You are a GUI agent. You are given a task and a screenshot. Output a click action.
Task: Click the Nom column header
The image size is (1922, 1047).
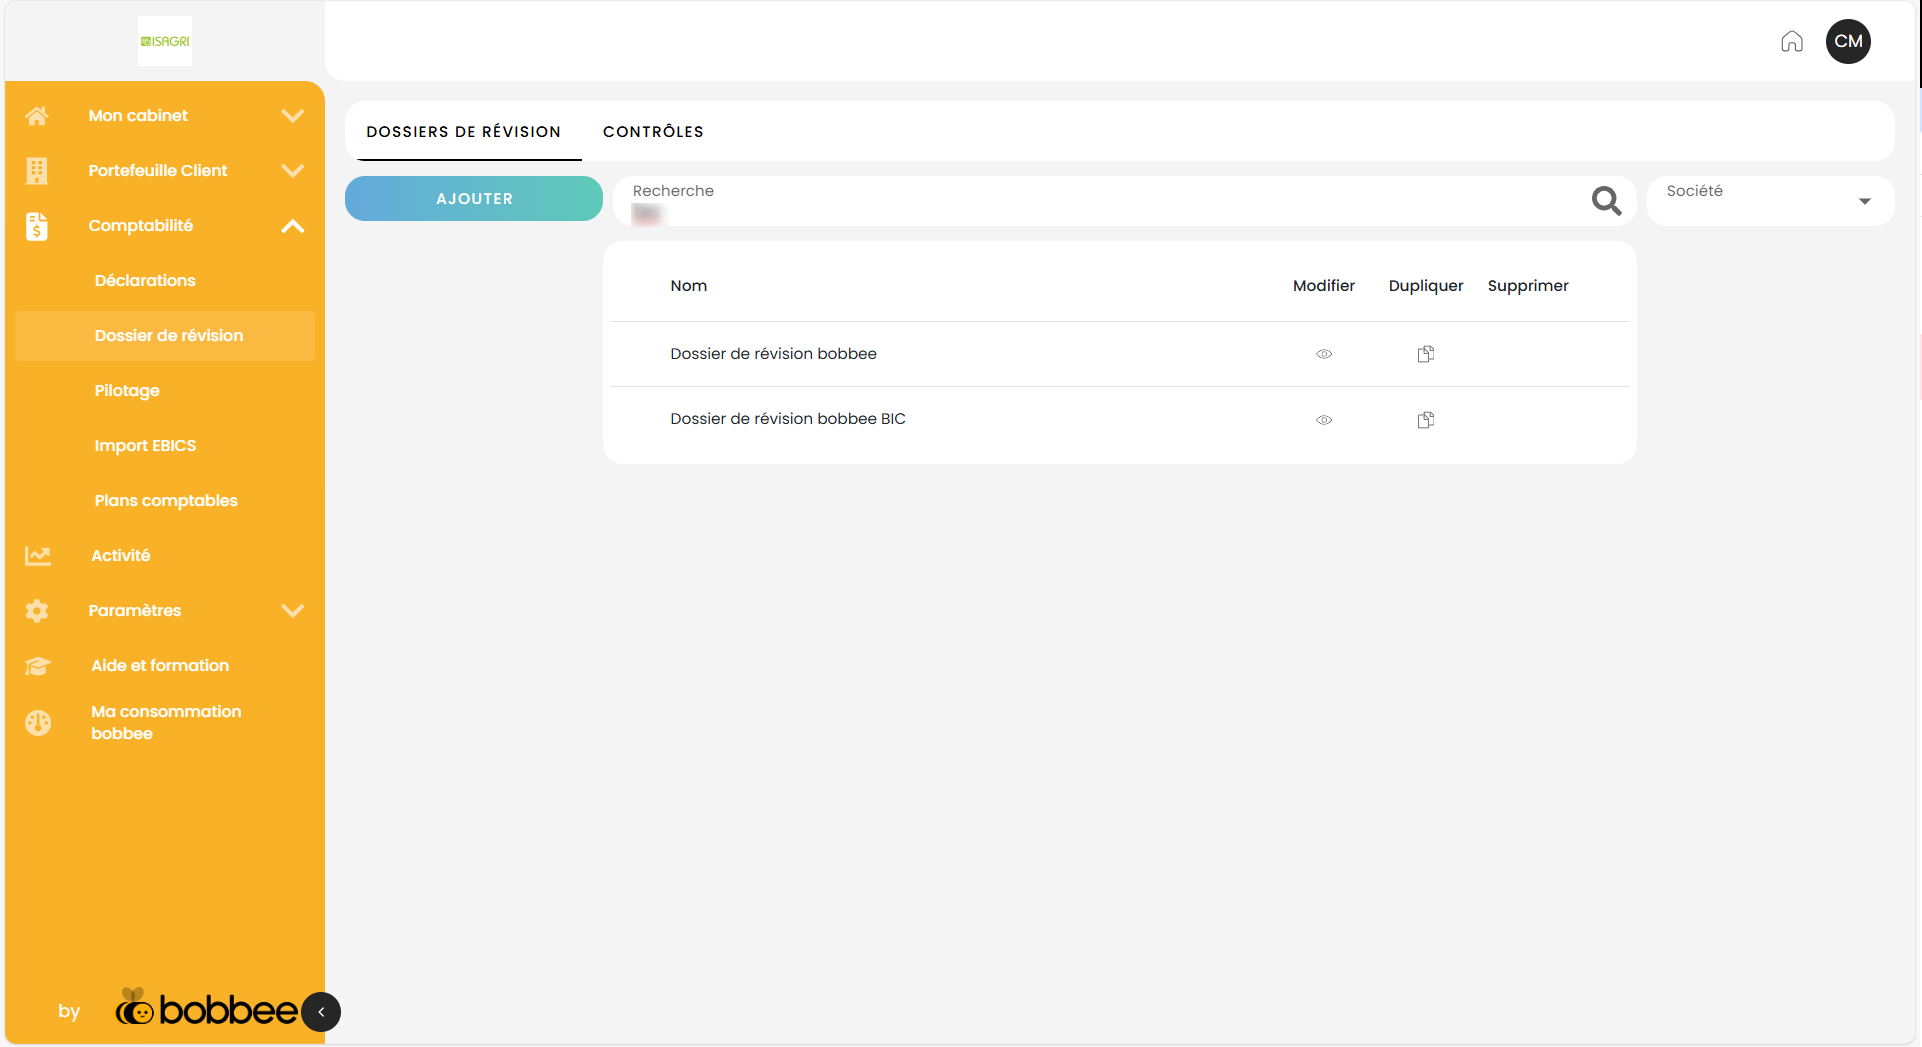(689, 286)
